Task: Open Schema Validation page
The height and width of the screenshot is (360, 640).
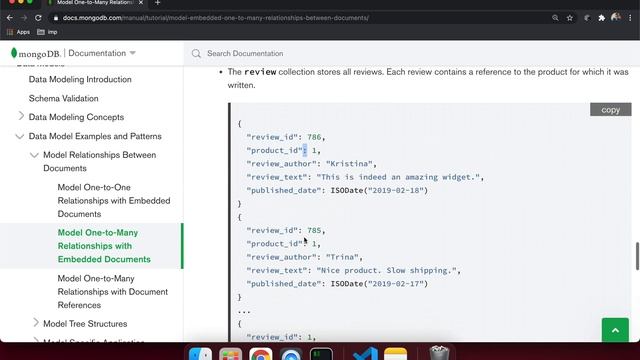Action: pyautogui.click(x=64, y=98)
